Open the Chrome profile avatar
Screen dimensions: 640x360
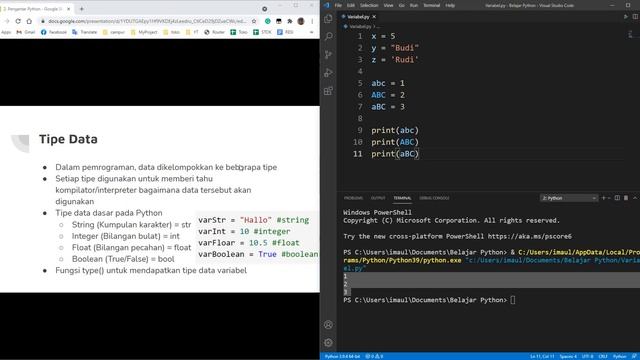click(x=301, y=21)
